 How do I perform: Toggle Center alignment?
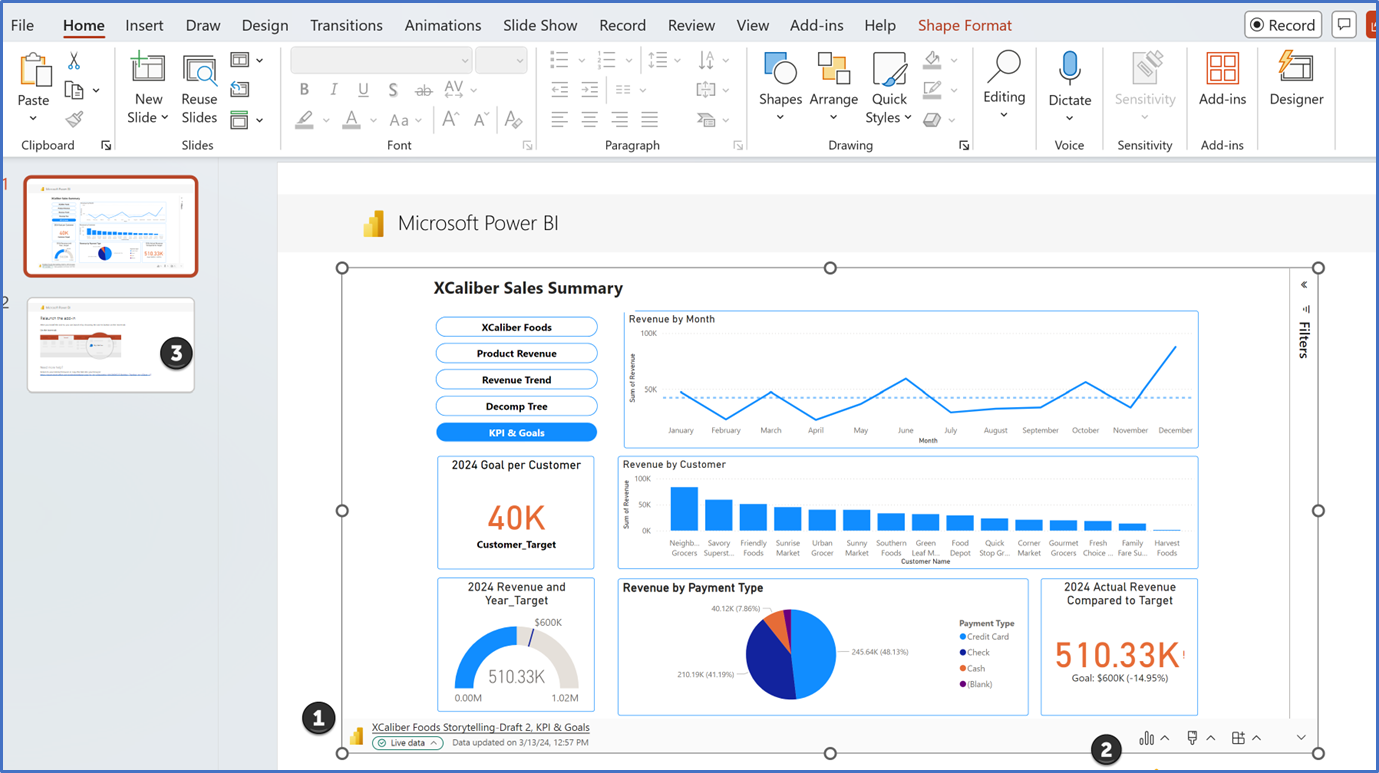point(590,120)
